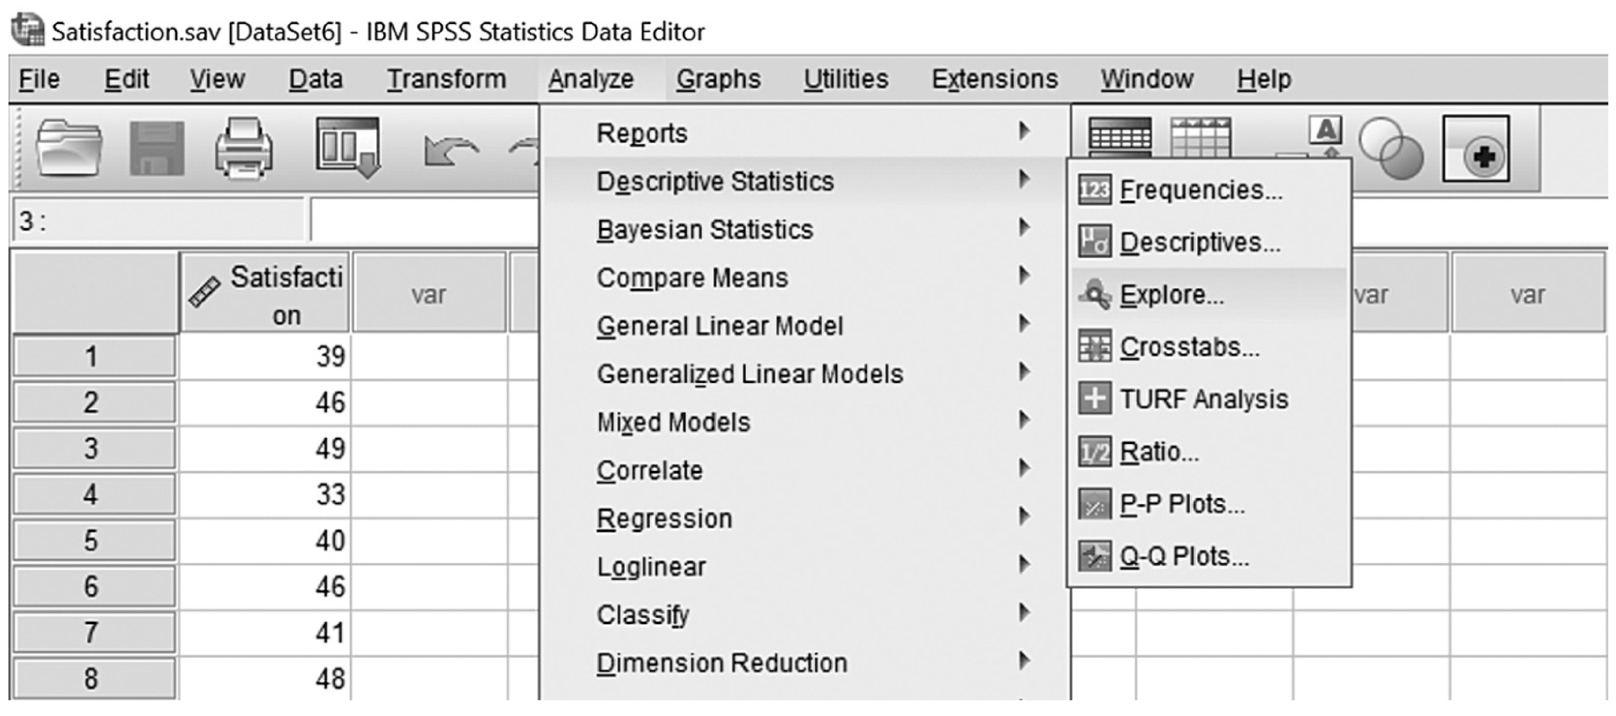Viewport: 1616px width, 716px height.
Task: Open the Transform menu
Action: pos(446,79)
